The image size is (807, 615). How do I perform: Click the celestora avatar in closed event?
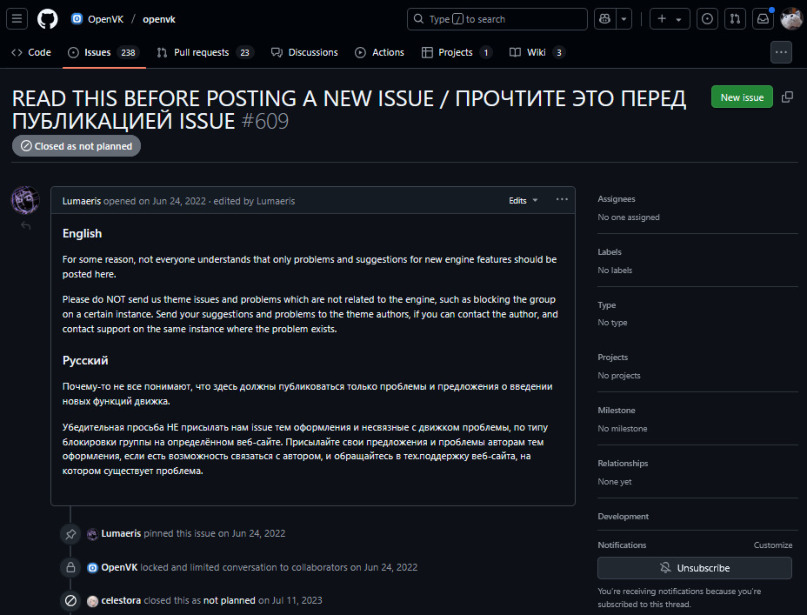[93, 601]
